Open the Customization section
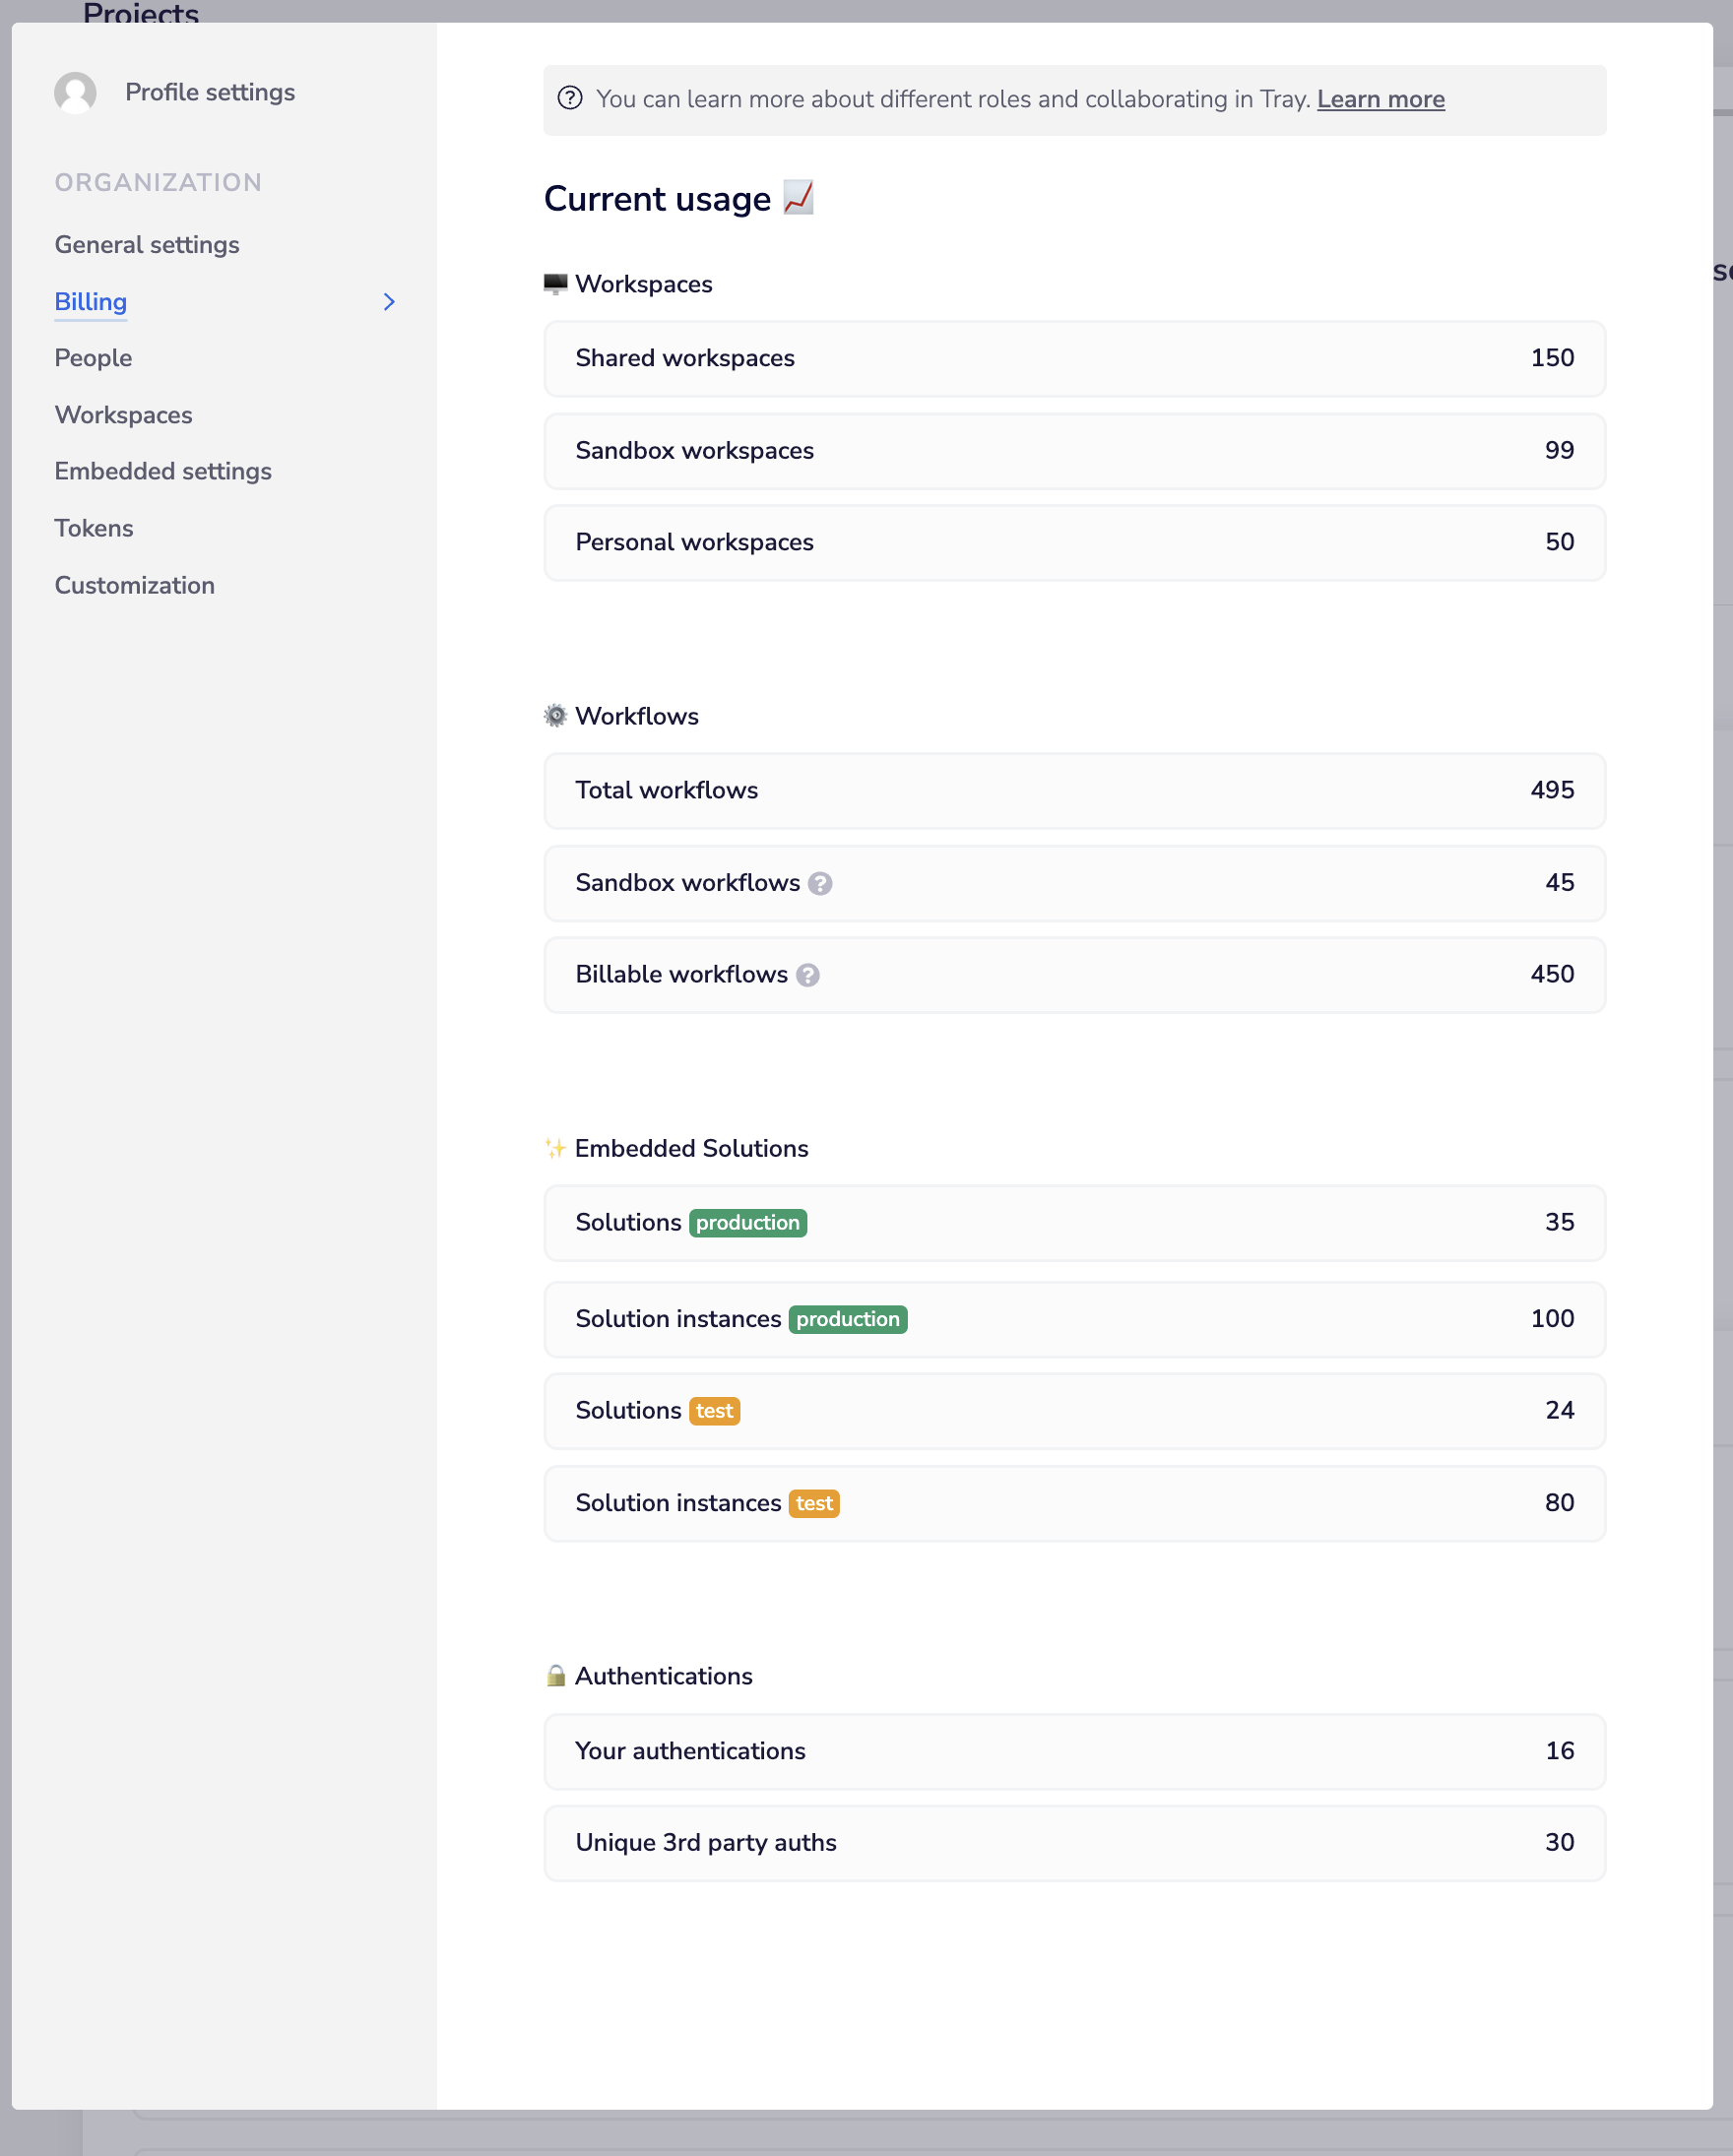This screenshot has width=1733, height=2156. (135, 585)
